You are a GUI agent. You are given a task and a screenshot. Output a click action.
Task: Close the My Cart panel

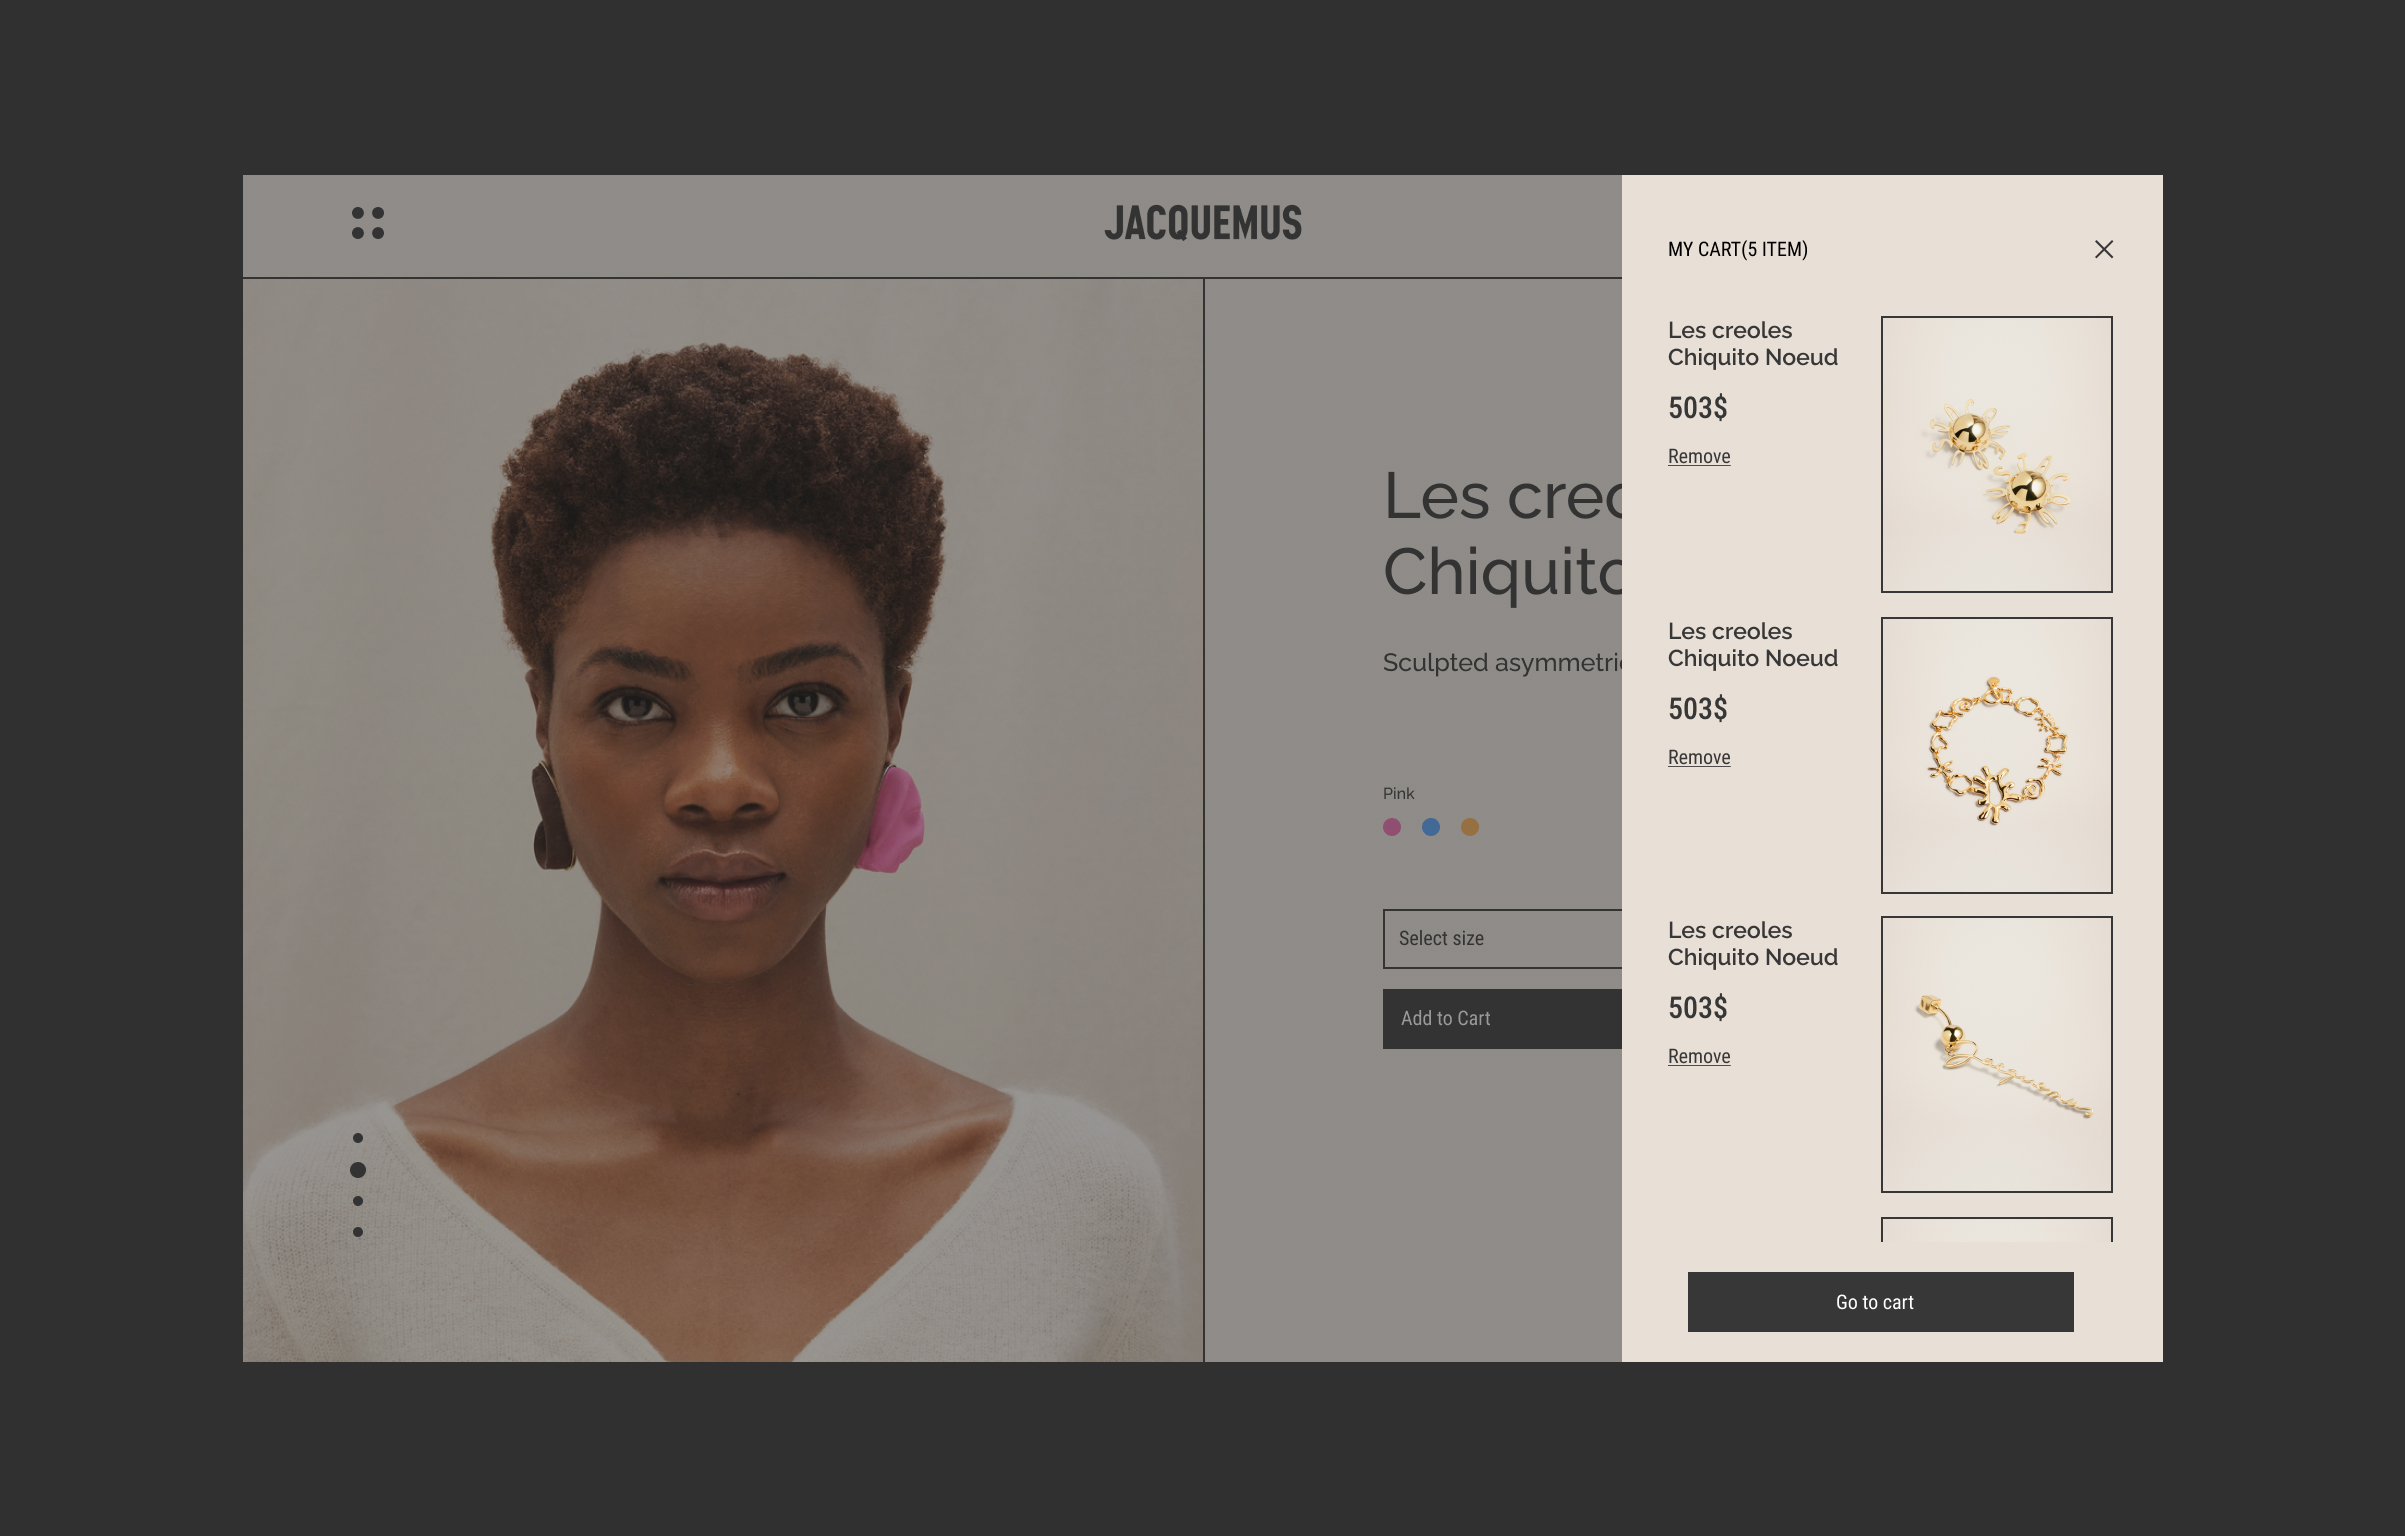(2103, 249)
